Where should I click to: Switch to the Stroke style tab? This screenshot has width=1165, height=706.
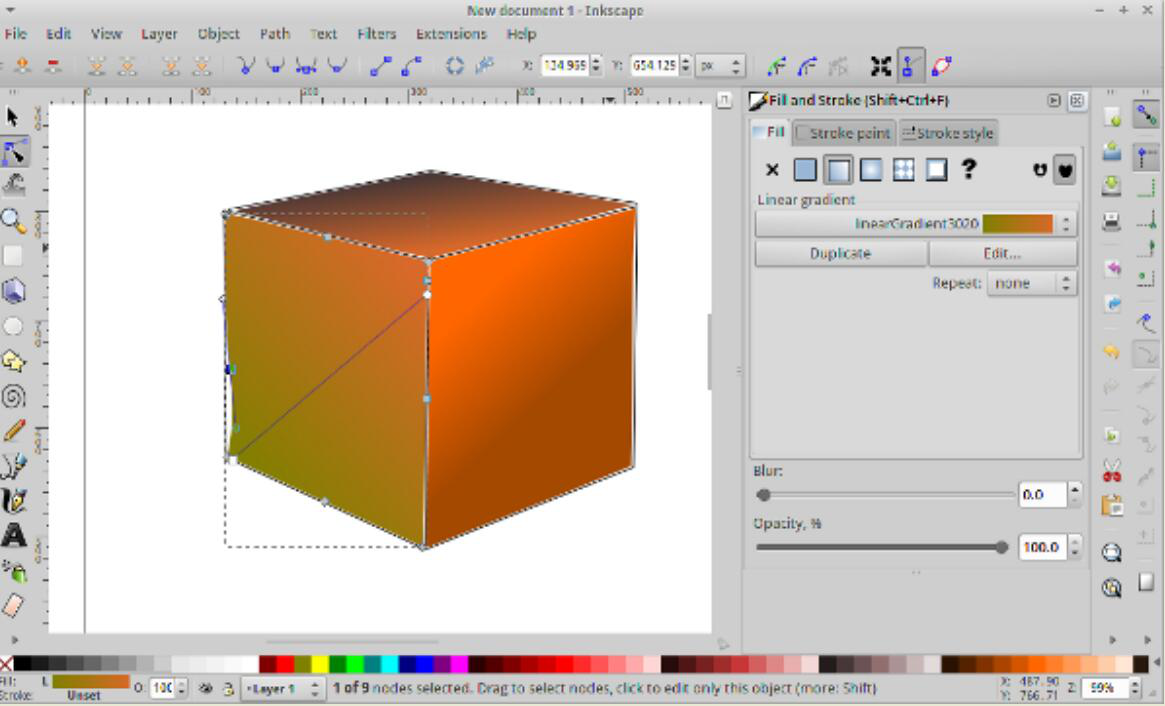coord(948,133)
